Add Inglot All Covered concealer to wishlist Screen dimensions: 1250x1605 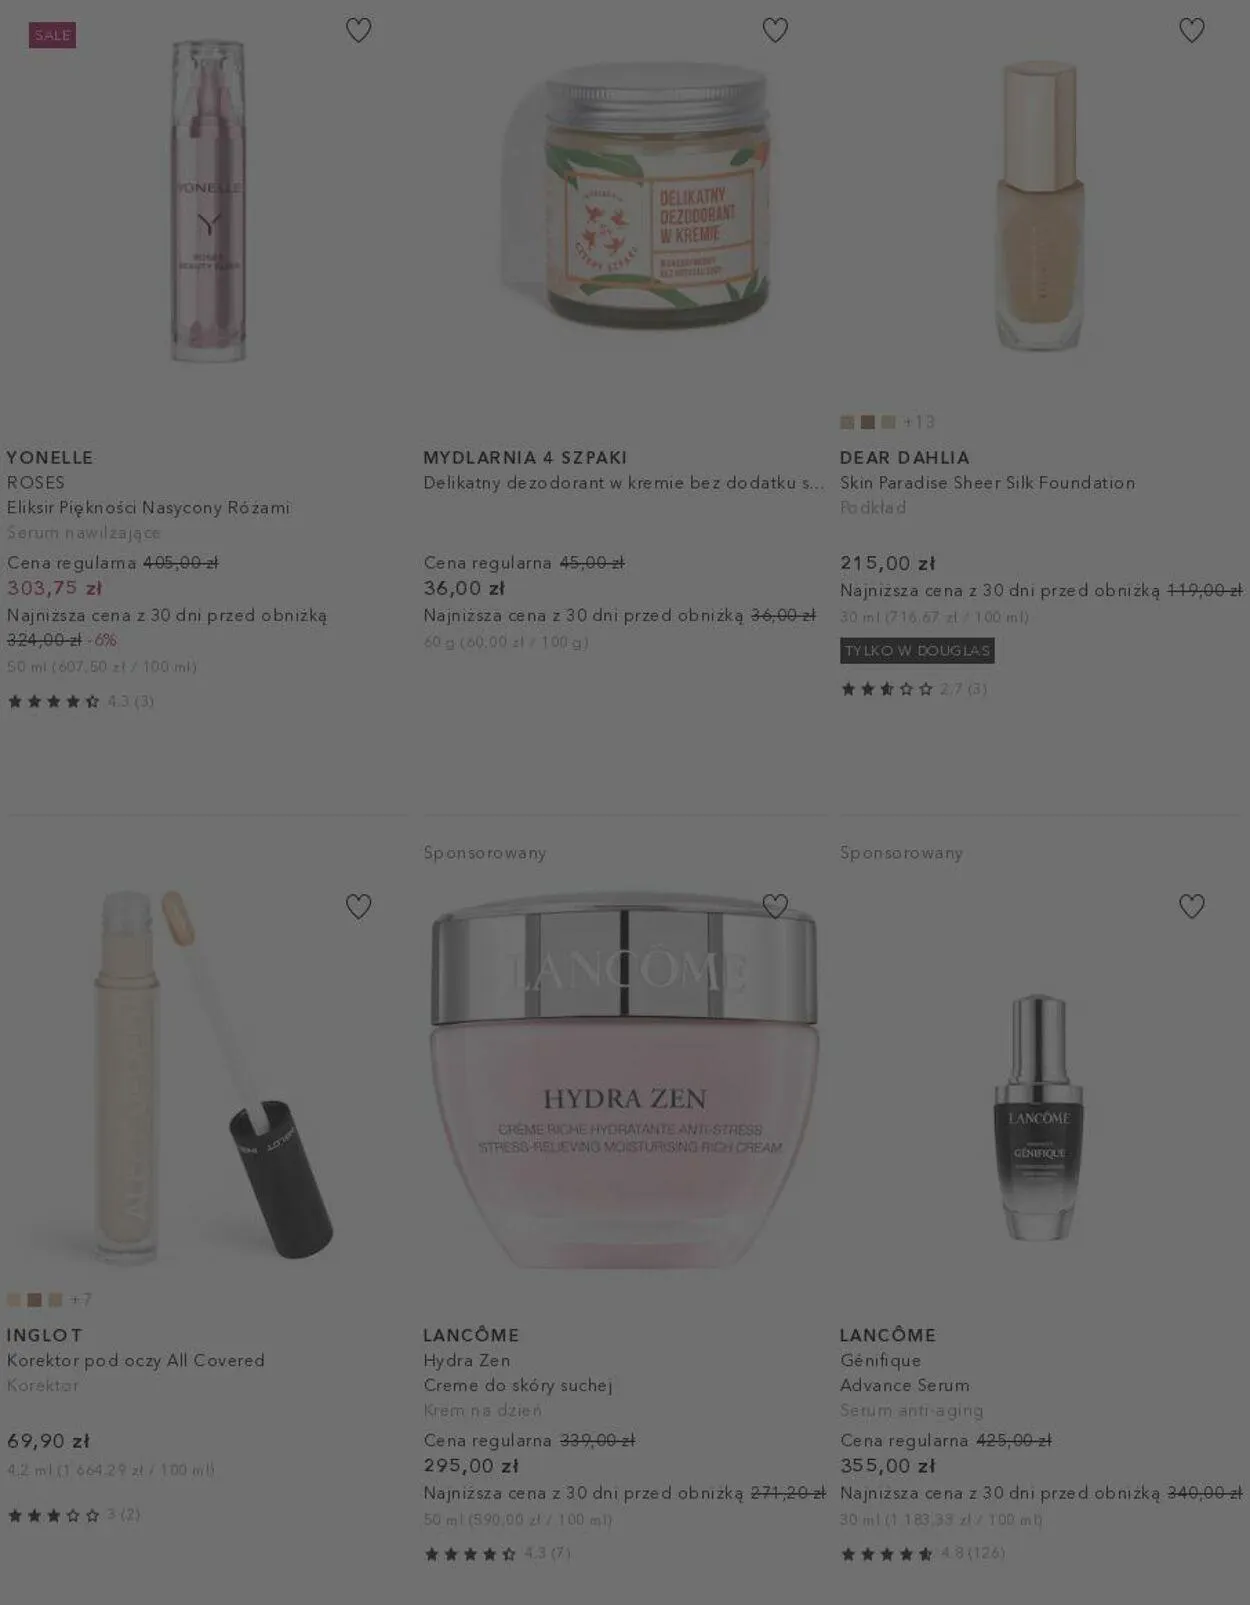[358, 906]
